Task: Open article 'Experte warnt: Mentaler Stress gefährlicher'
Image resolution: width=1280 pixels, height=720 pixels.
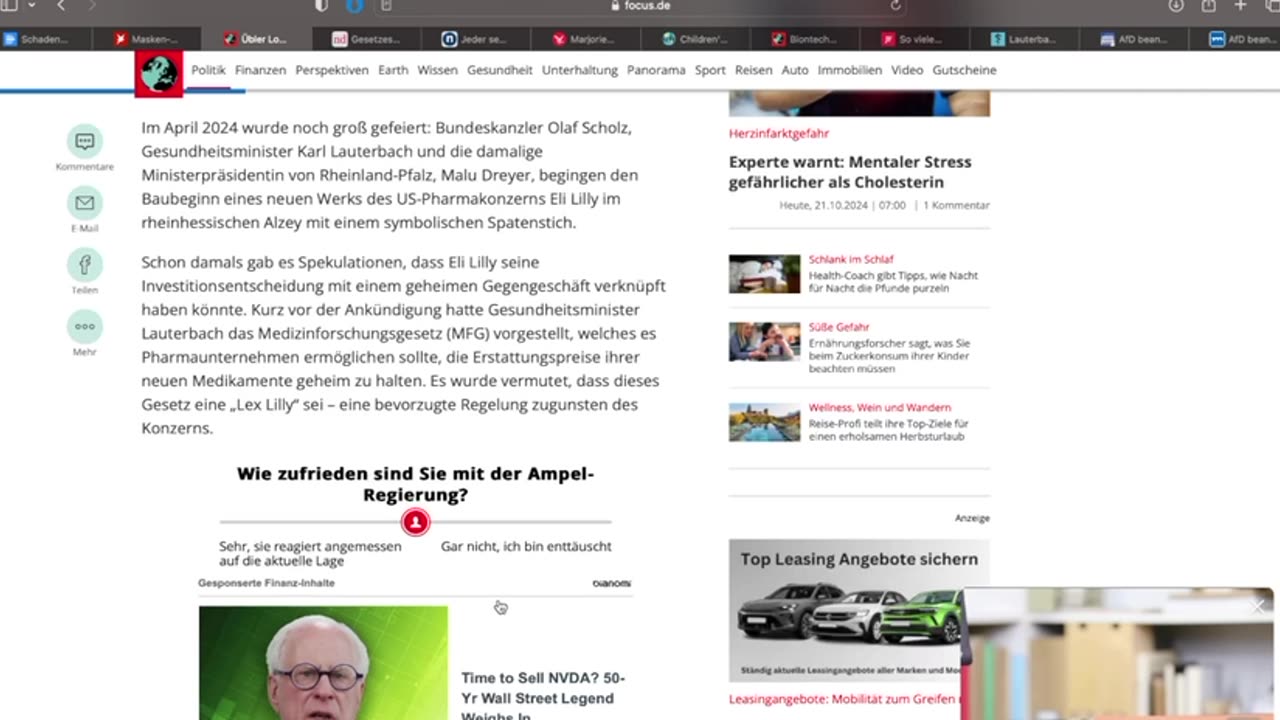Action: click(x=850, y=172)
